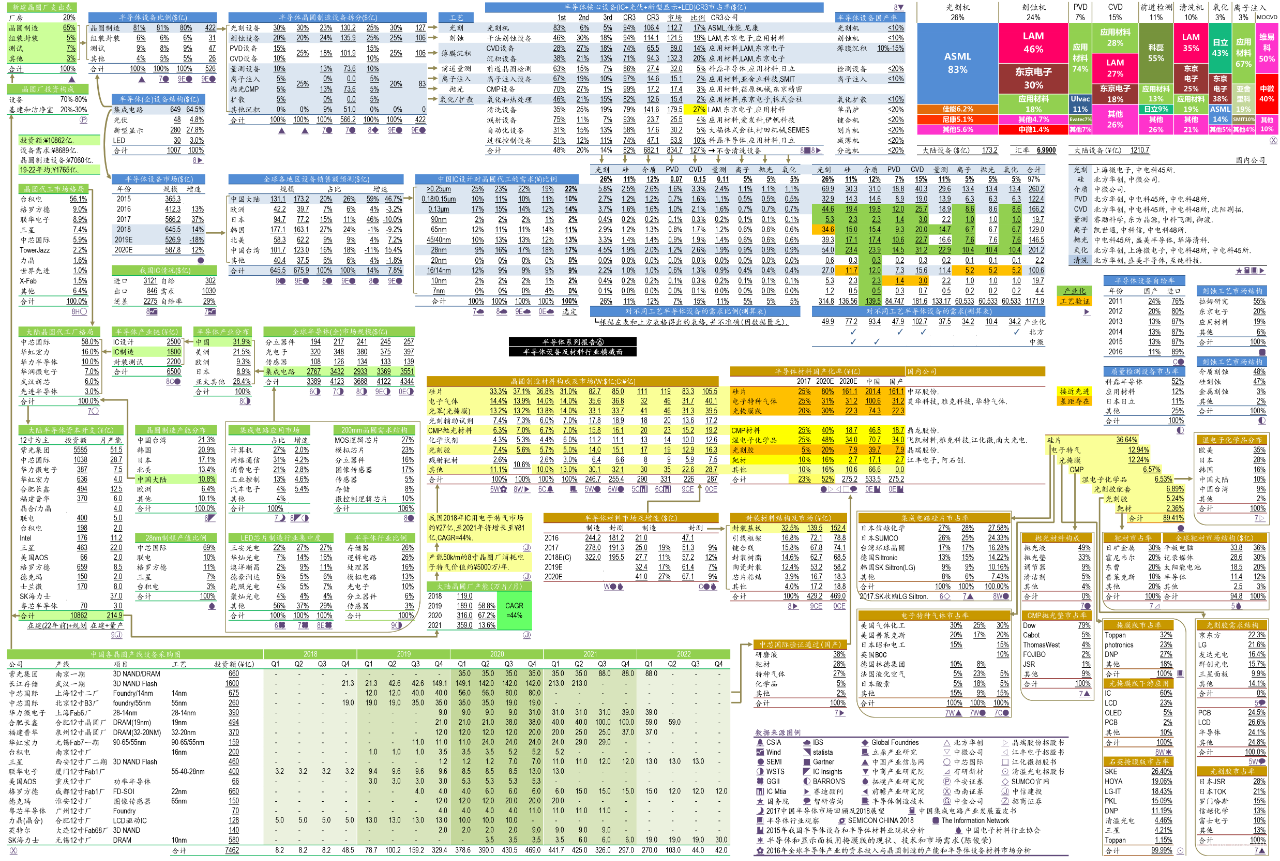
Task: Click the (P) source marker under 晶圆厂投资构成
Action: pyautogui.click(x=83, y=120)
